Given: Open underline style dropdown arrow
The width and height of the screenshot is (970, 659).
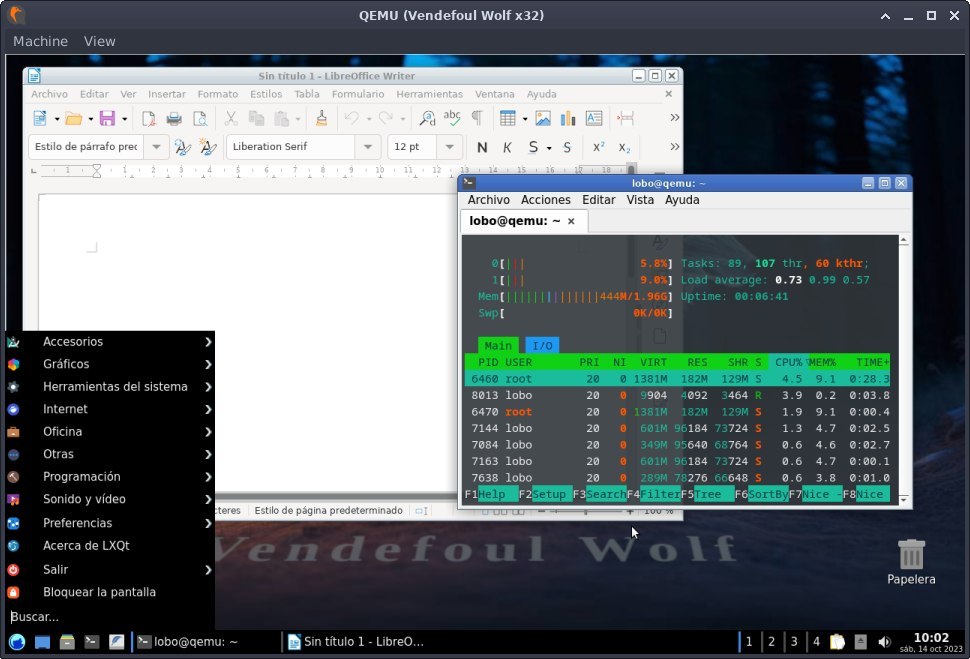Looking at the screenshot, I should pyautogui.click(x=549, y=148).
